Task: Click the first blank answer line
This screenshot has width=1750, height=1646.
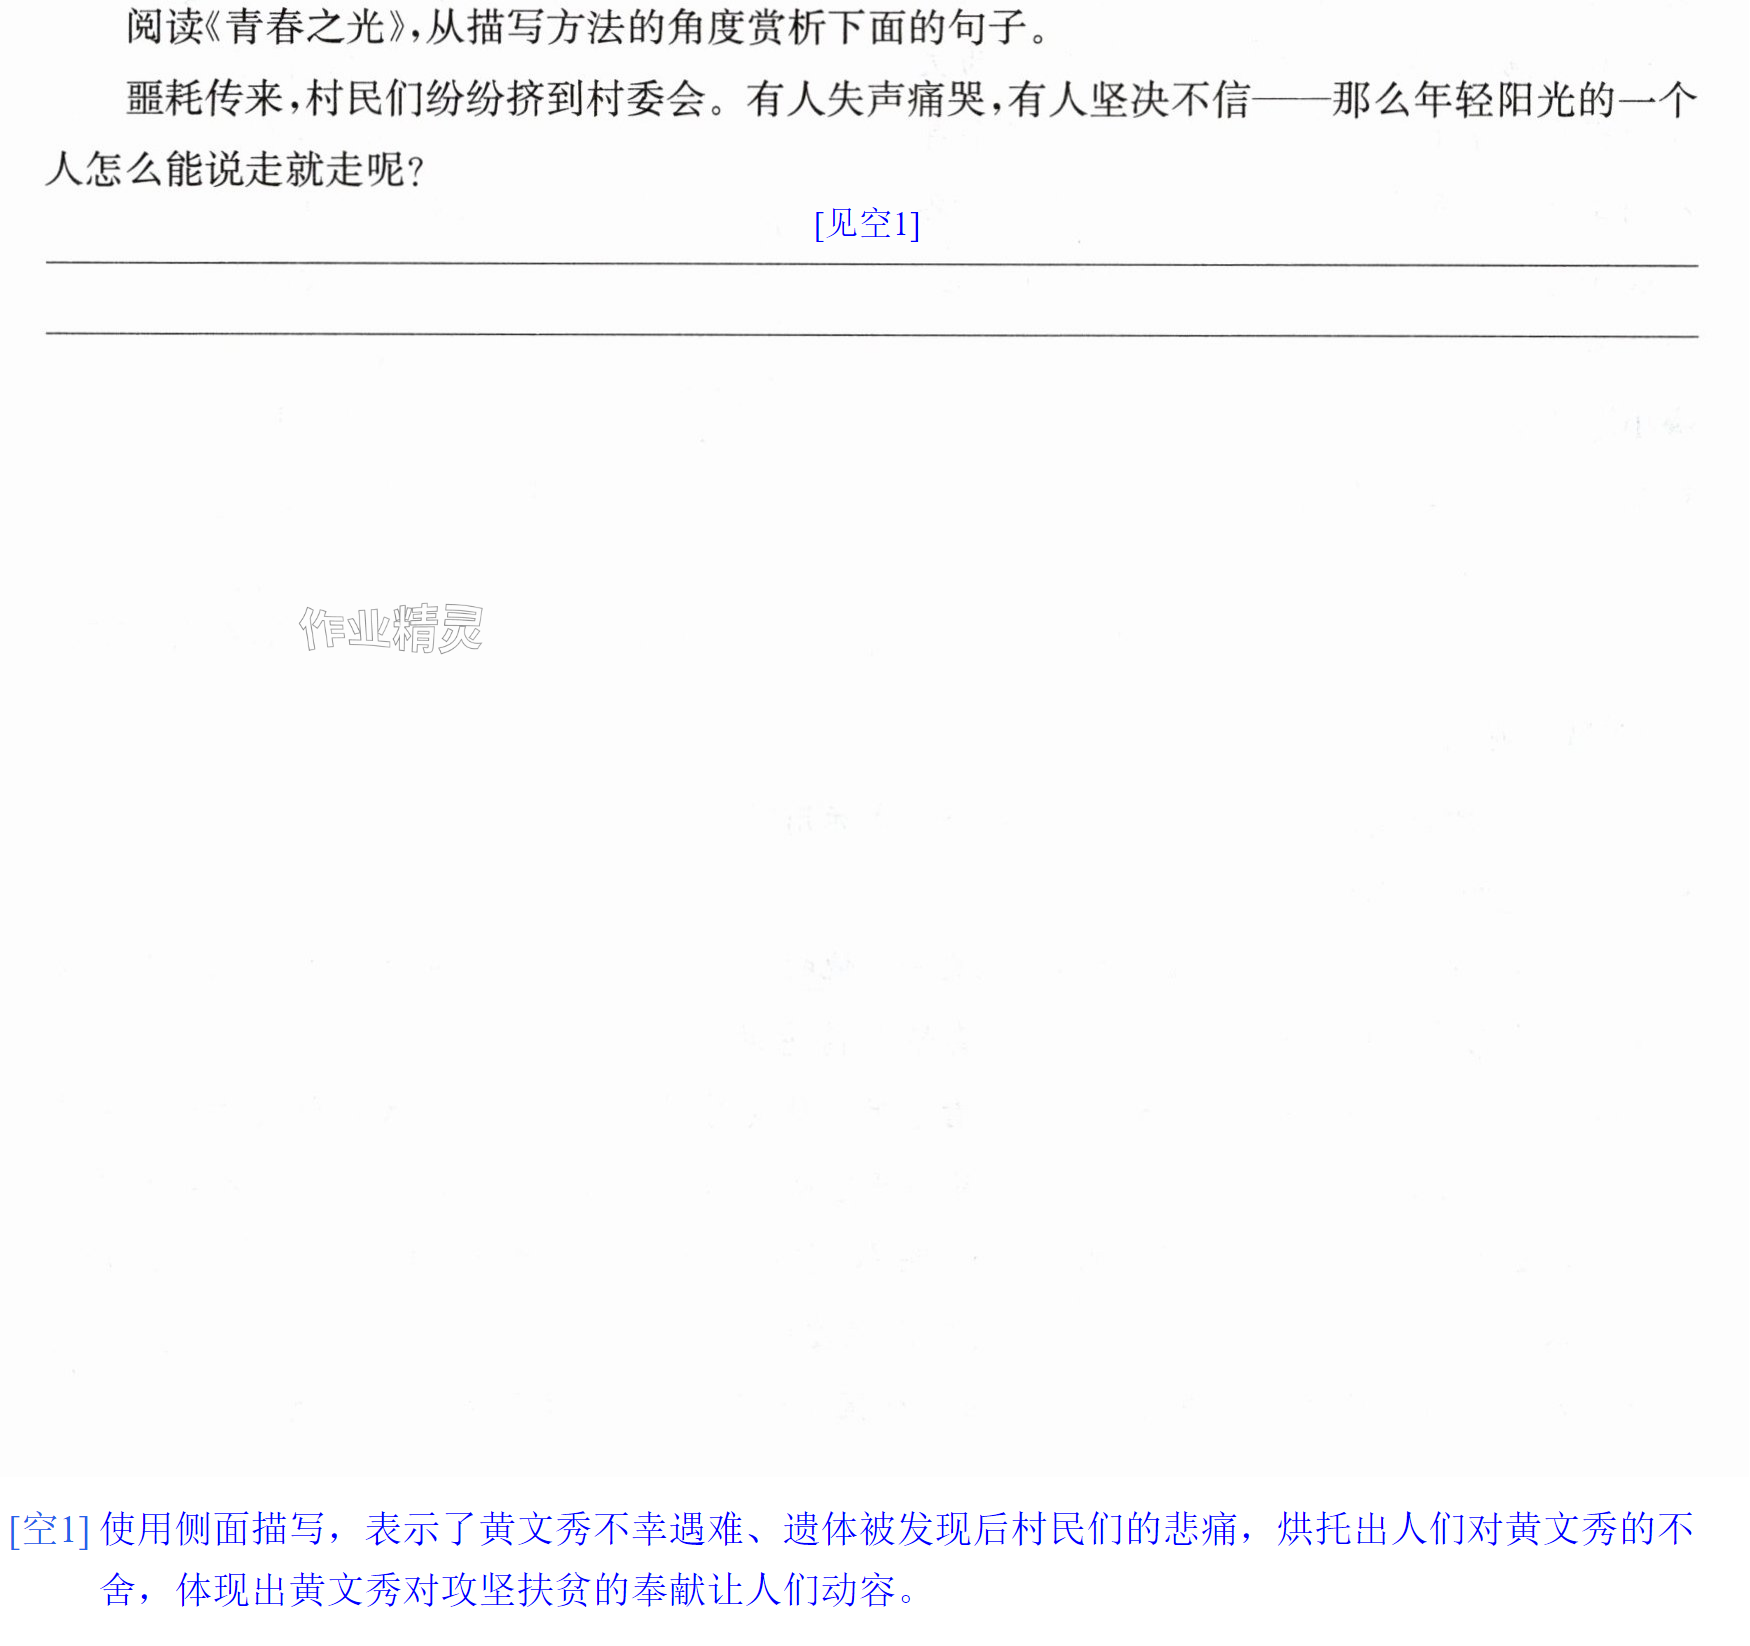Action: [872, 264]
